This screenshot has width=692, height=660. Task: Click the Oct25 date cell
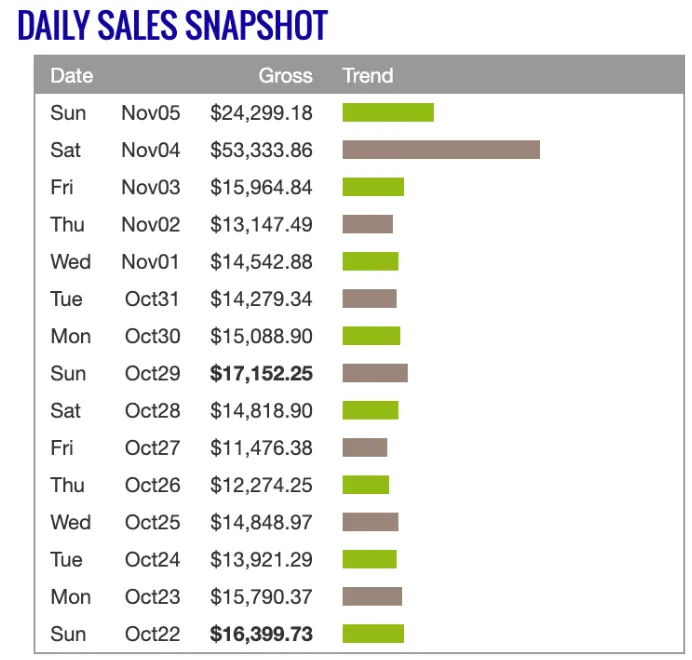click(152, 522)
